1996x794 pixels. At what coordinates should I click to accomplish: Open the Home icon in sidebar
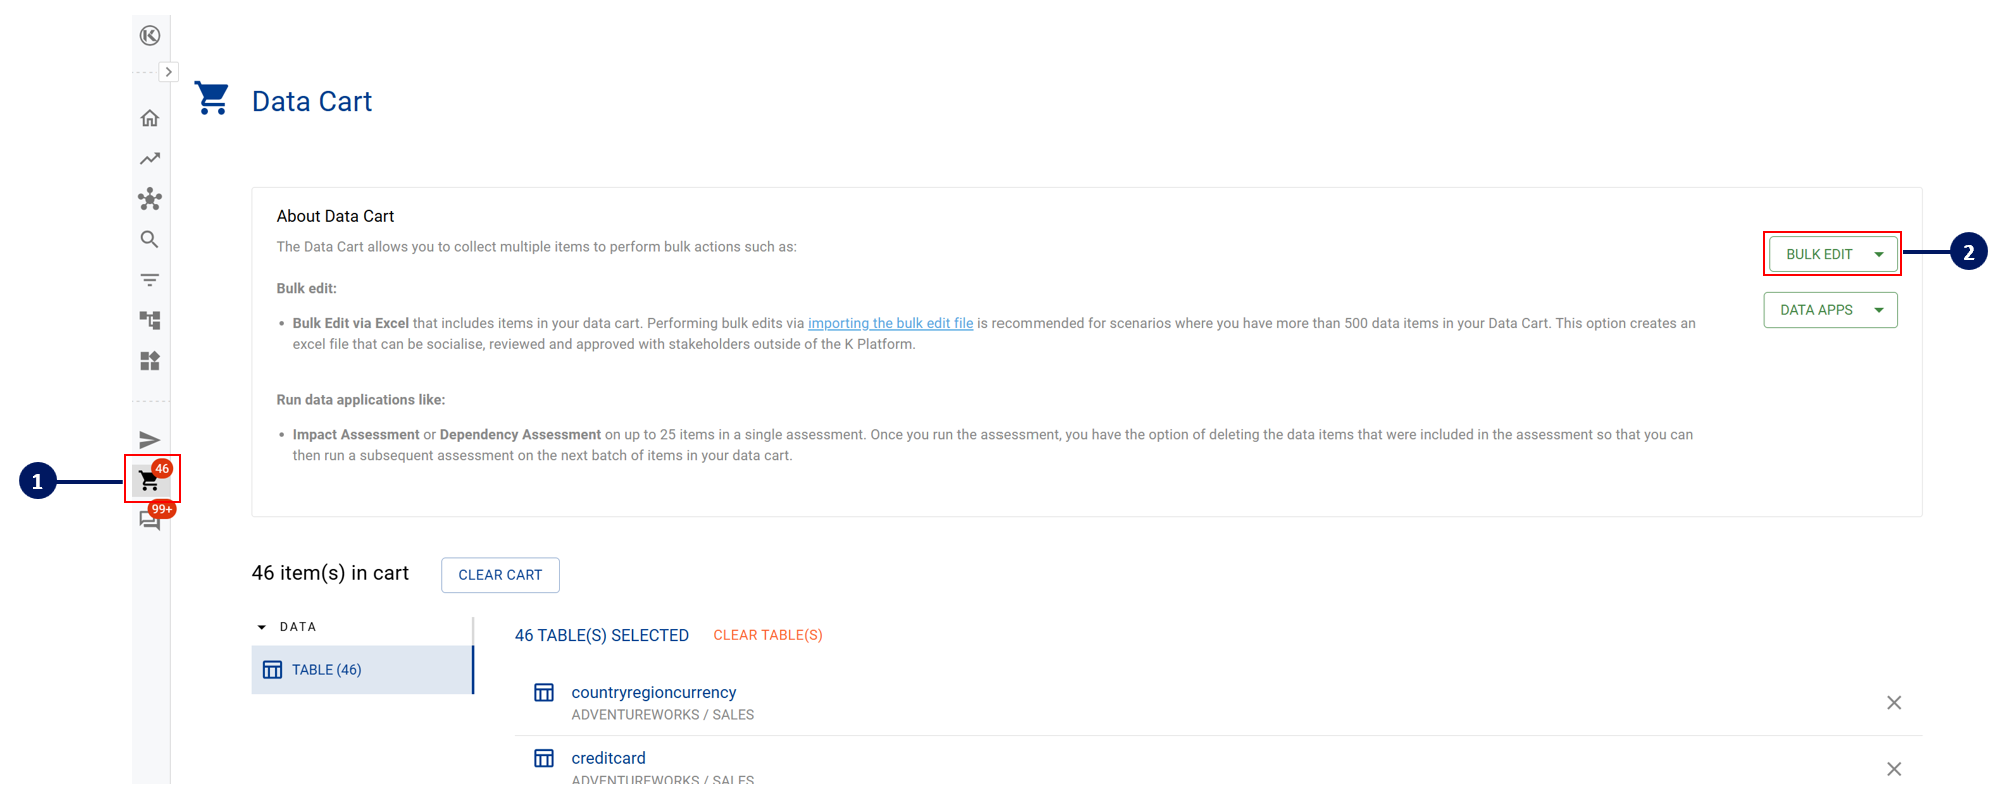[150, 118]
